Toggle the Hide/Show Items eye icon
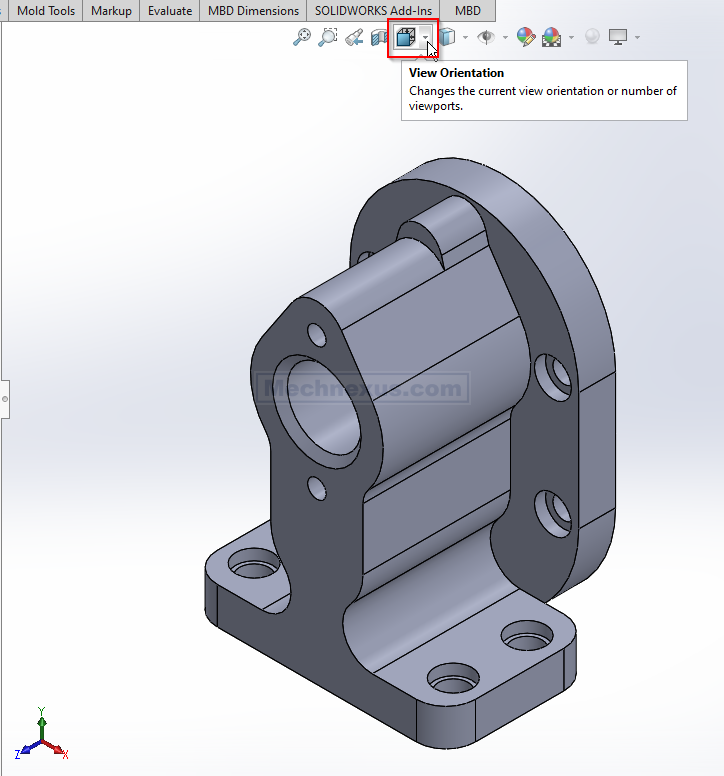Screen dimensions: 724x776 point(487,38)
